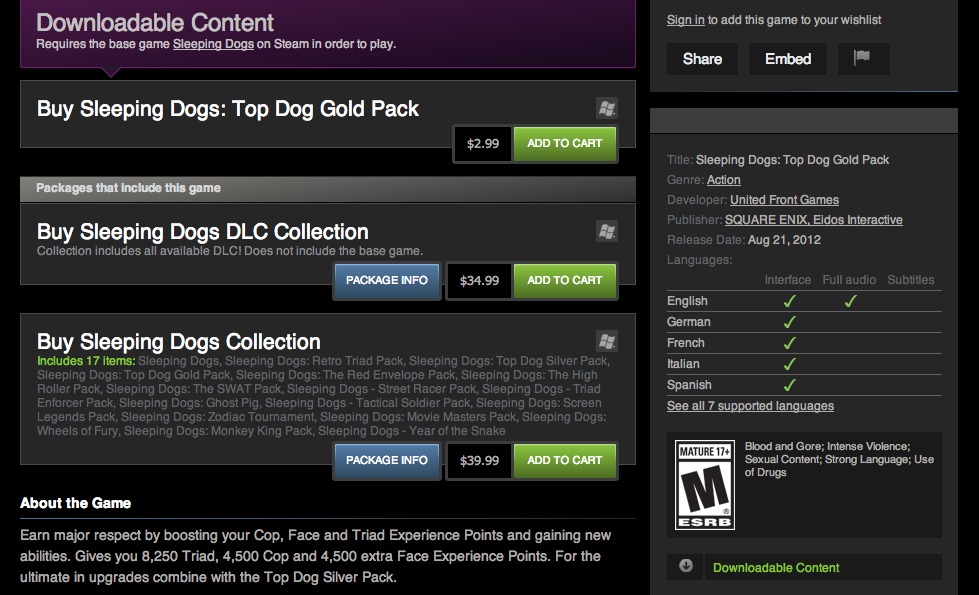Click Windows icon on DLC Collection
The width and height of the screenshot is (979, 595).
click(x=607, y=231)
